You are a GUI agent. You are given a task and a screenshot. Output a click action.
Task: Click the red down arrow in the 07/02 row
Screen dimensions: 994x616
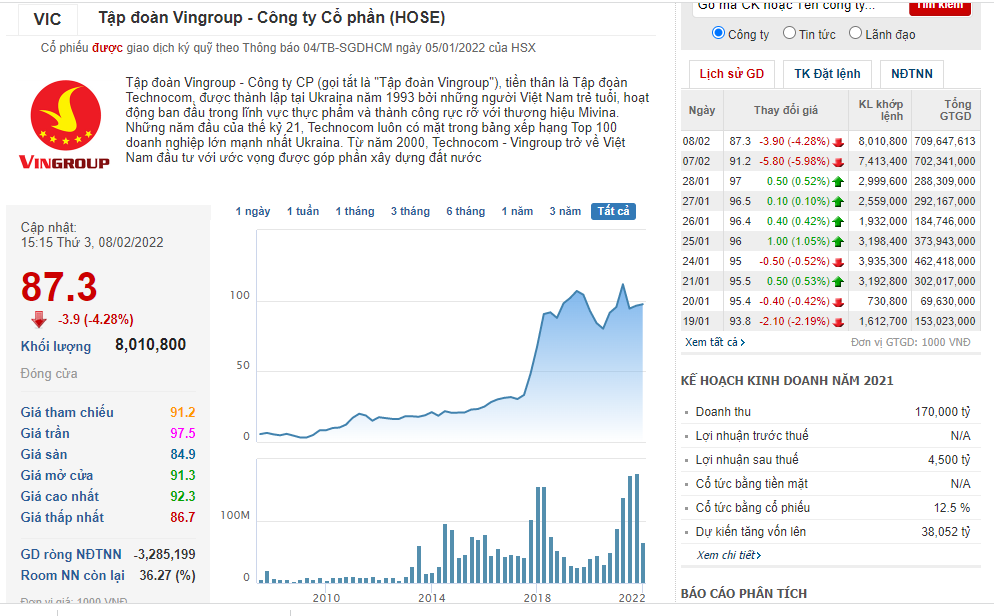click(839, 162)
